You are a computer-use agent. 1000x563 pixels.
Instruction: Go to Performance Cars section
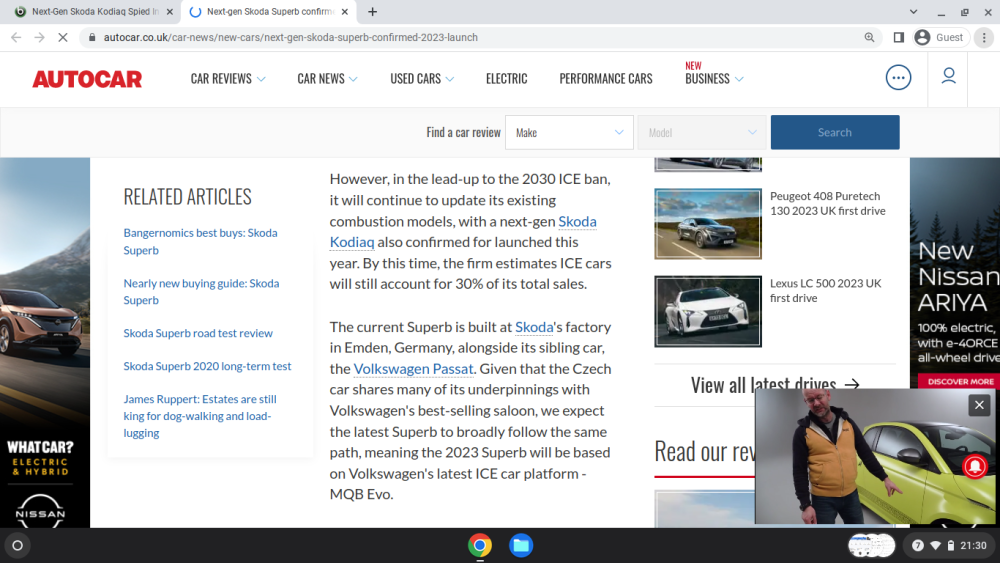pos(606,79)
